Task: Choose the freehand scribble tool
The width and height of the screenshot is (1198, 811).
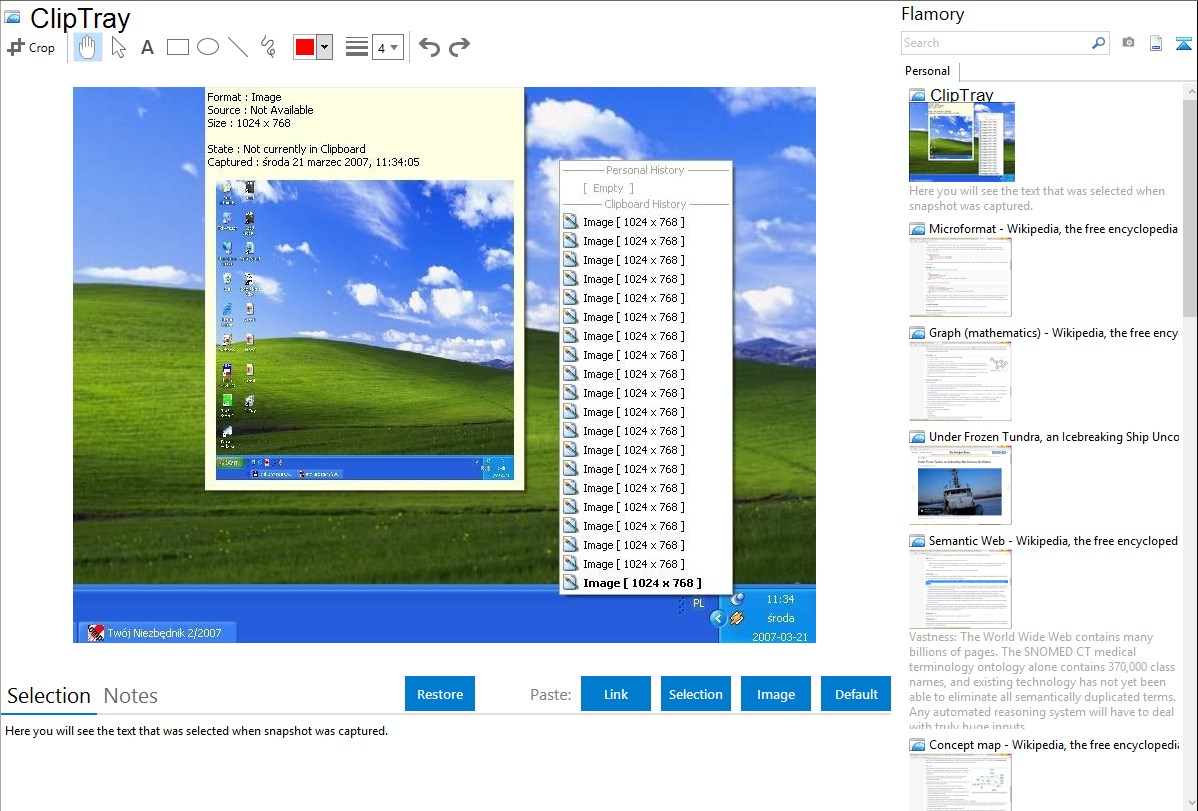Action: point(268,47)
